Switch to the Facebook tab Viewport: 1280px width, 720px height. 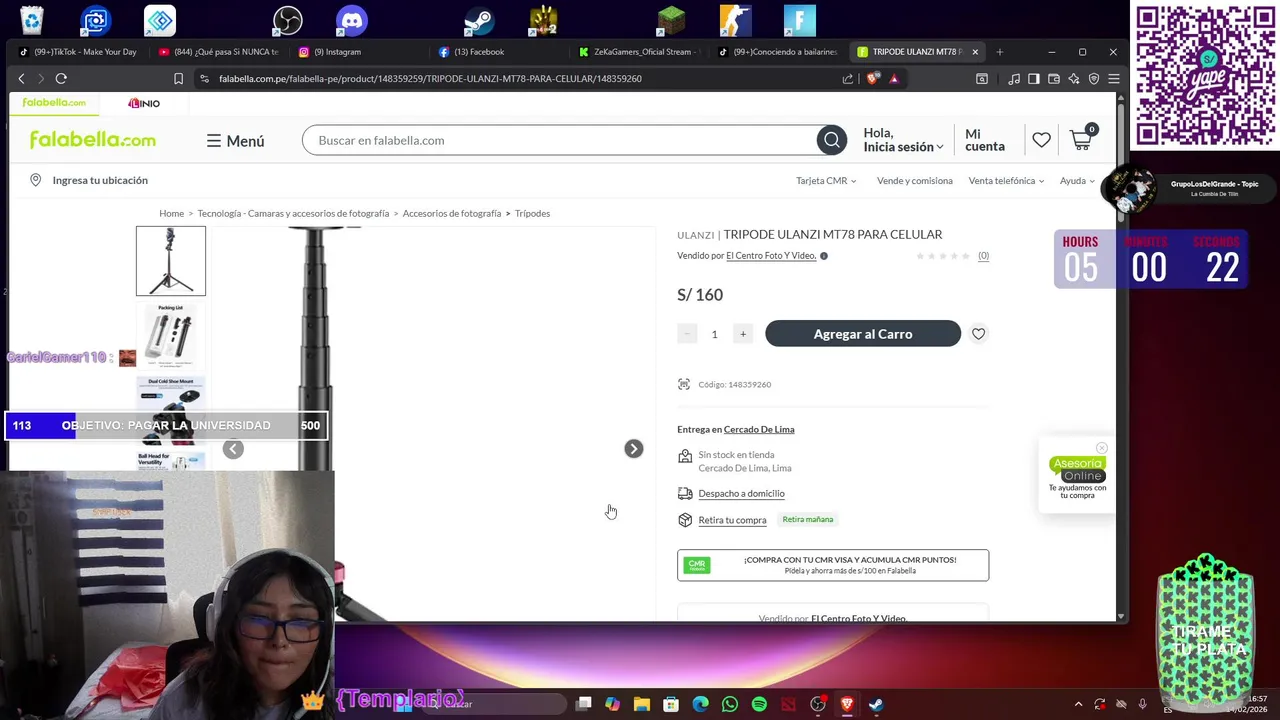click(498, 52)
